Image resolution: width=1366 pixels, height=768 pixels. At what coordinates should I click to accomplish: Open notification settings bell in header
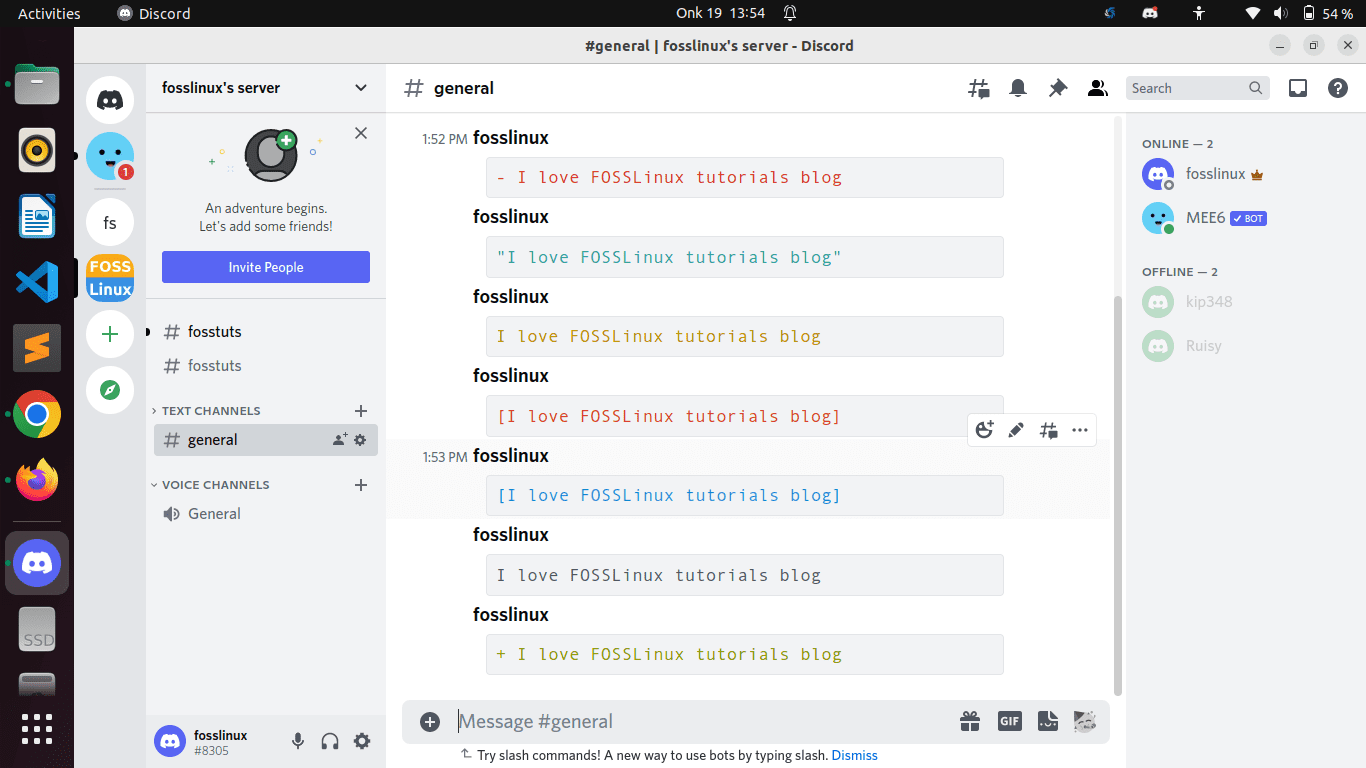point(1018,88)
